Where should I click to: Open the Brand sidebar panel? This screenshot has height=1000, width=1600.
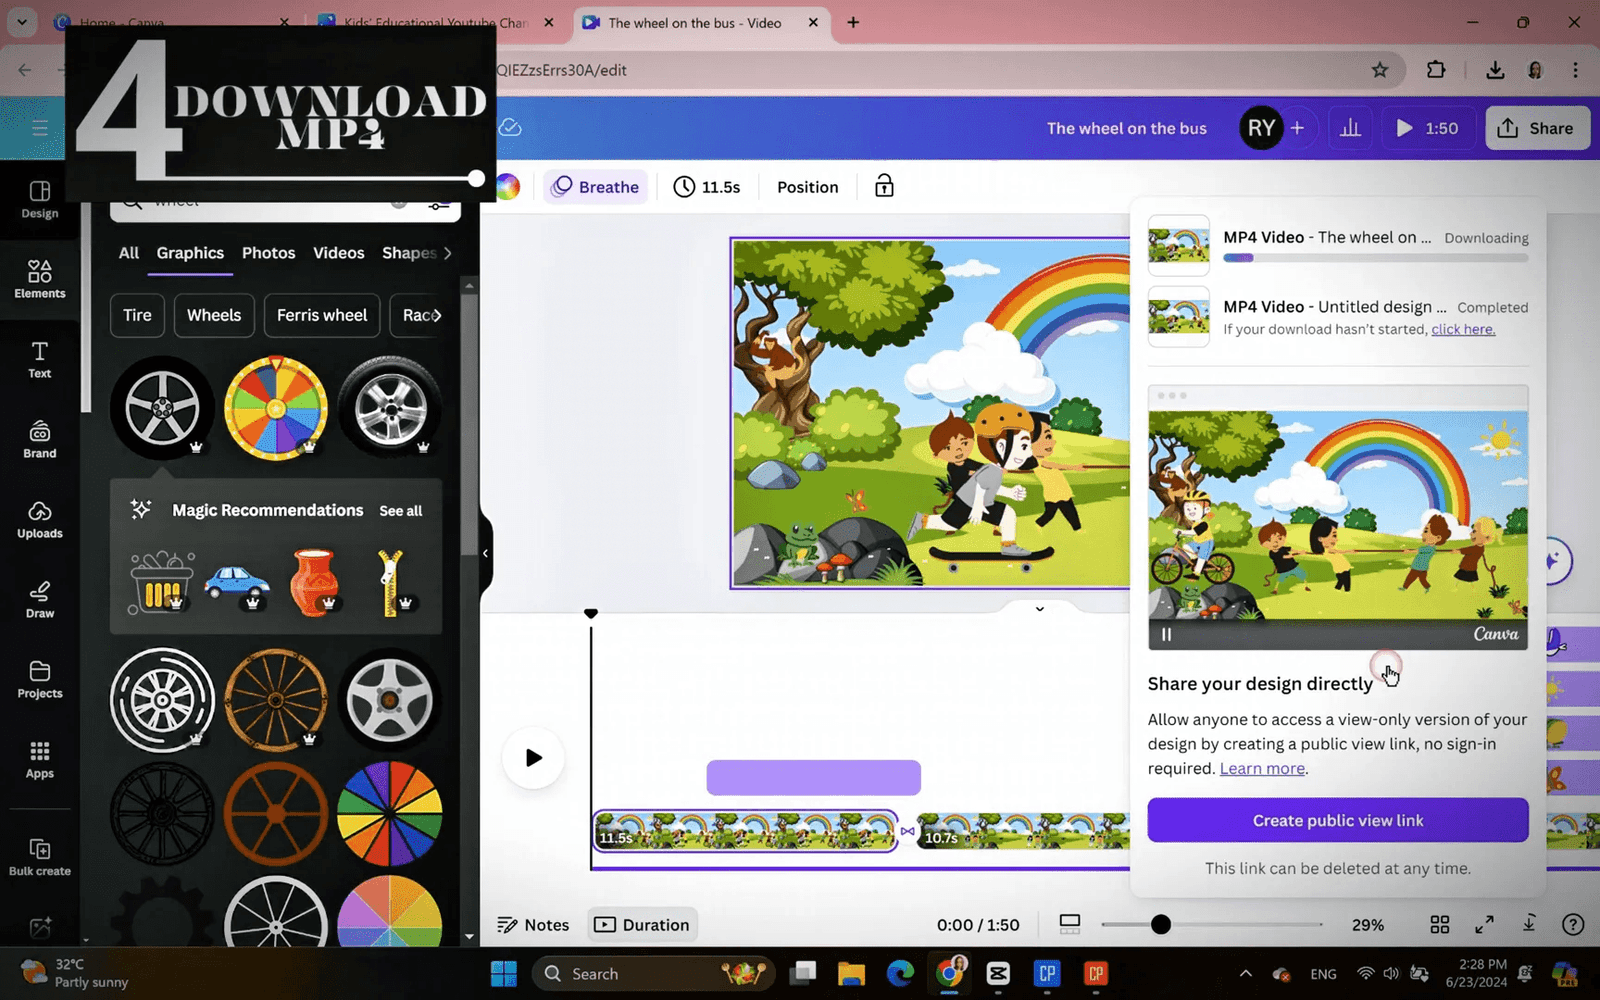tap(40, 439)
